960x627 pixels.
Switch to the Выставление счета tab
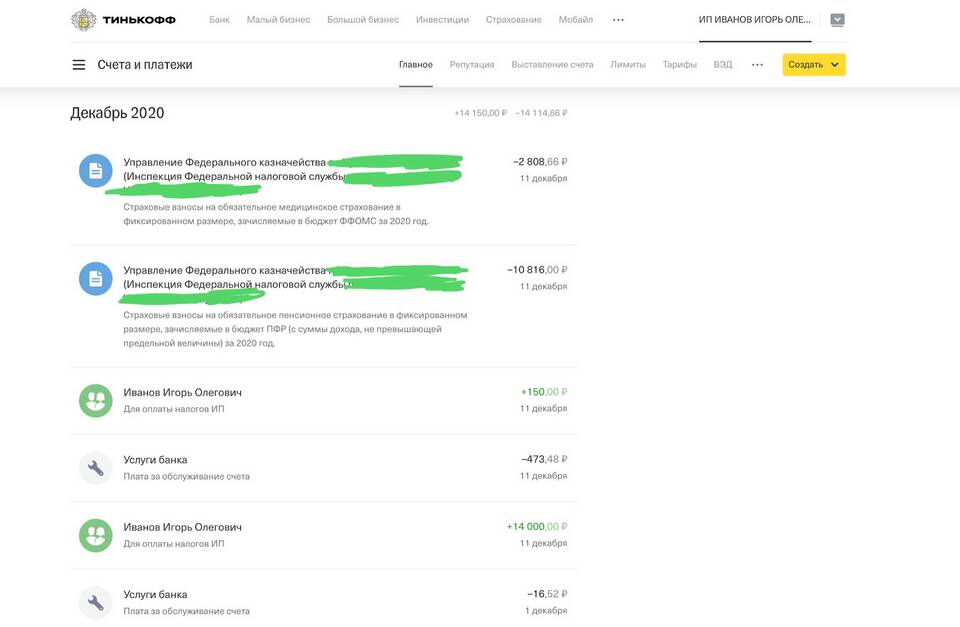point(552,65)
